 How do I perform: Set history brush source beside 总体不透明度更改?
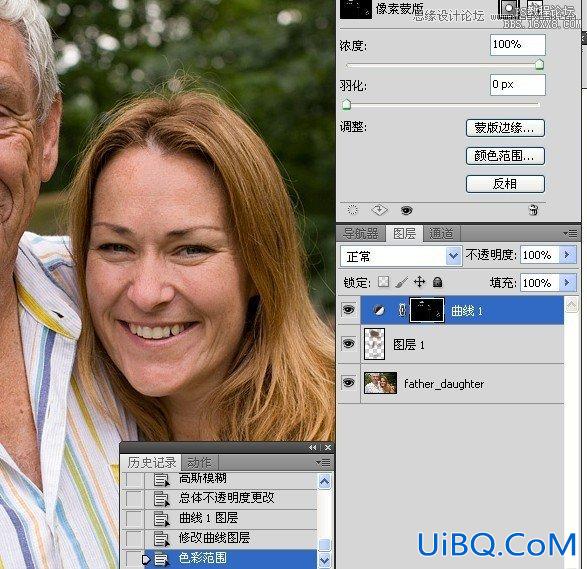tap(134, 498)
